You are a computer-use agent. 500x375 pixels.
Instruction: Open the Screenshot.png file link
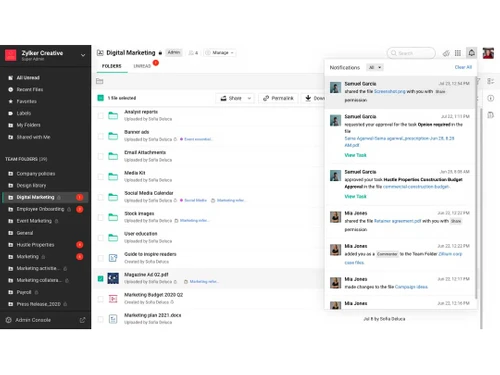(390, 91)
